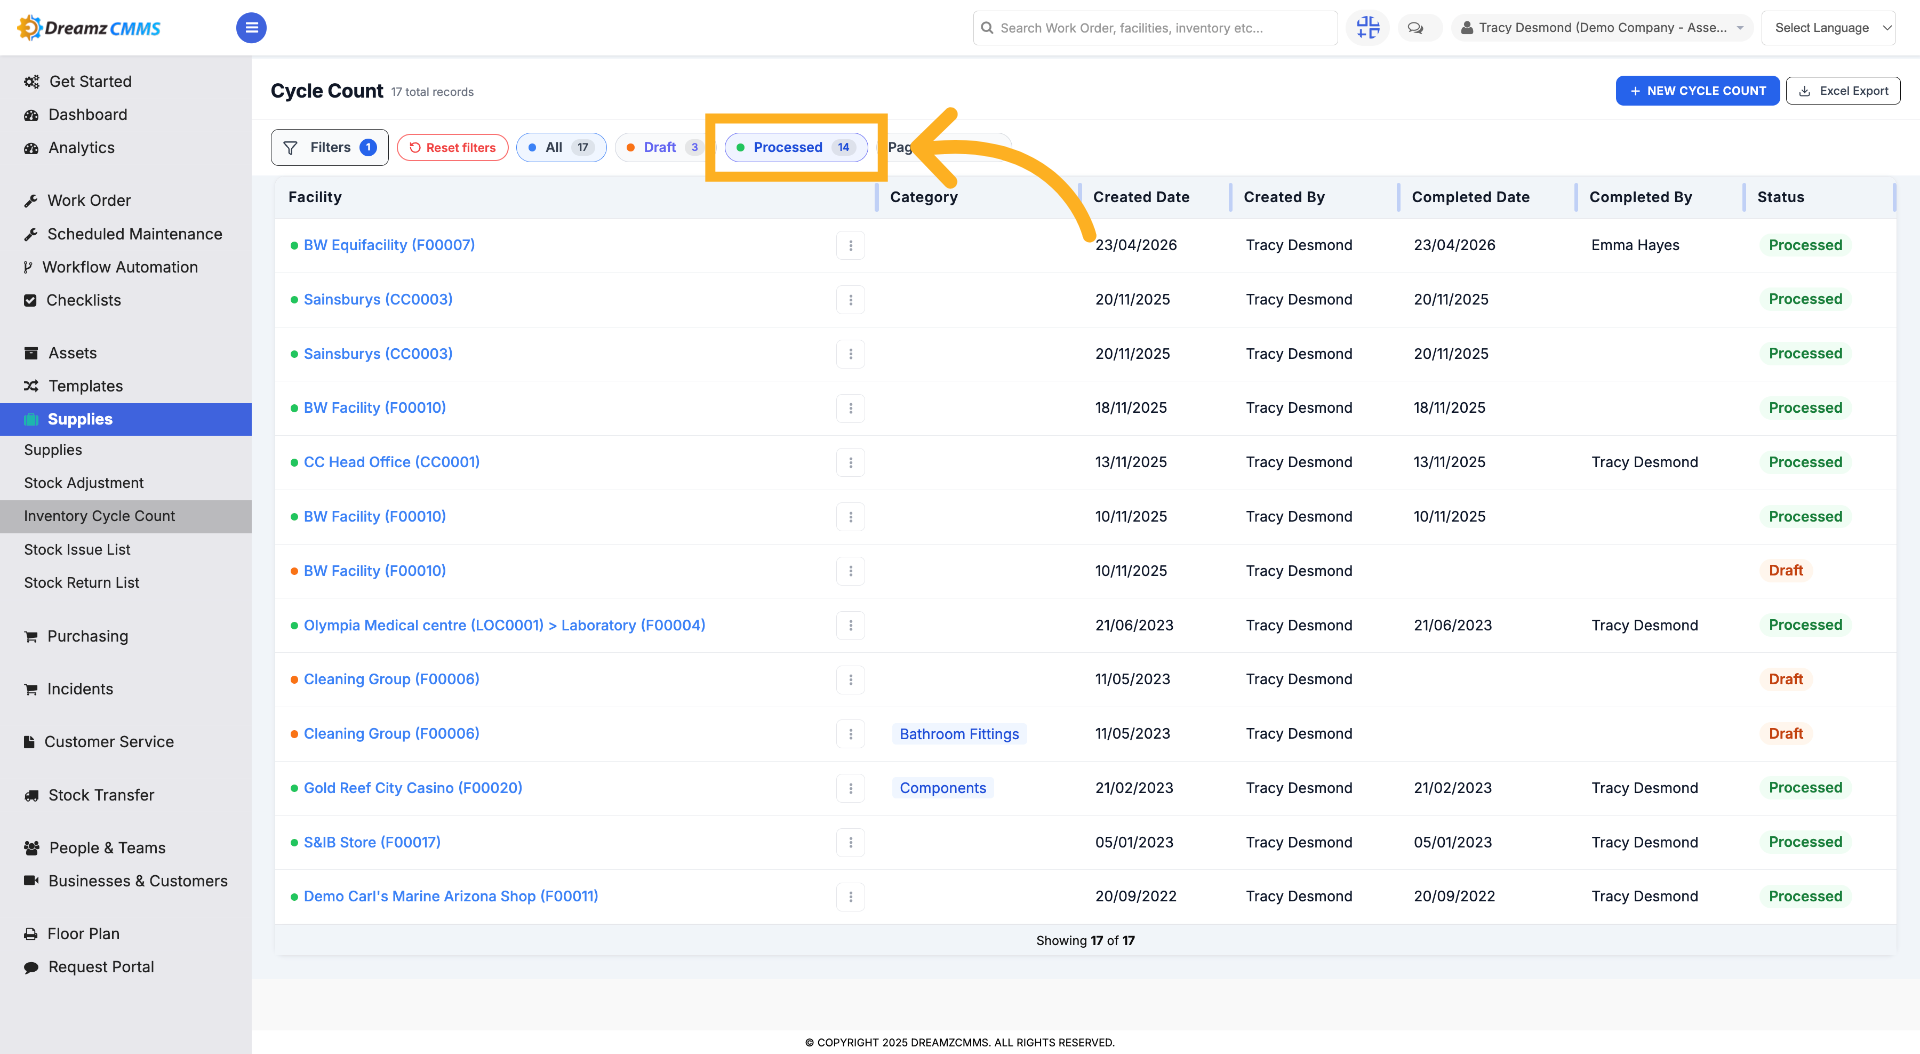Click the Dashboard icon in sidebar

click(31, 115)
